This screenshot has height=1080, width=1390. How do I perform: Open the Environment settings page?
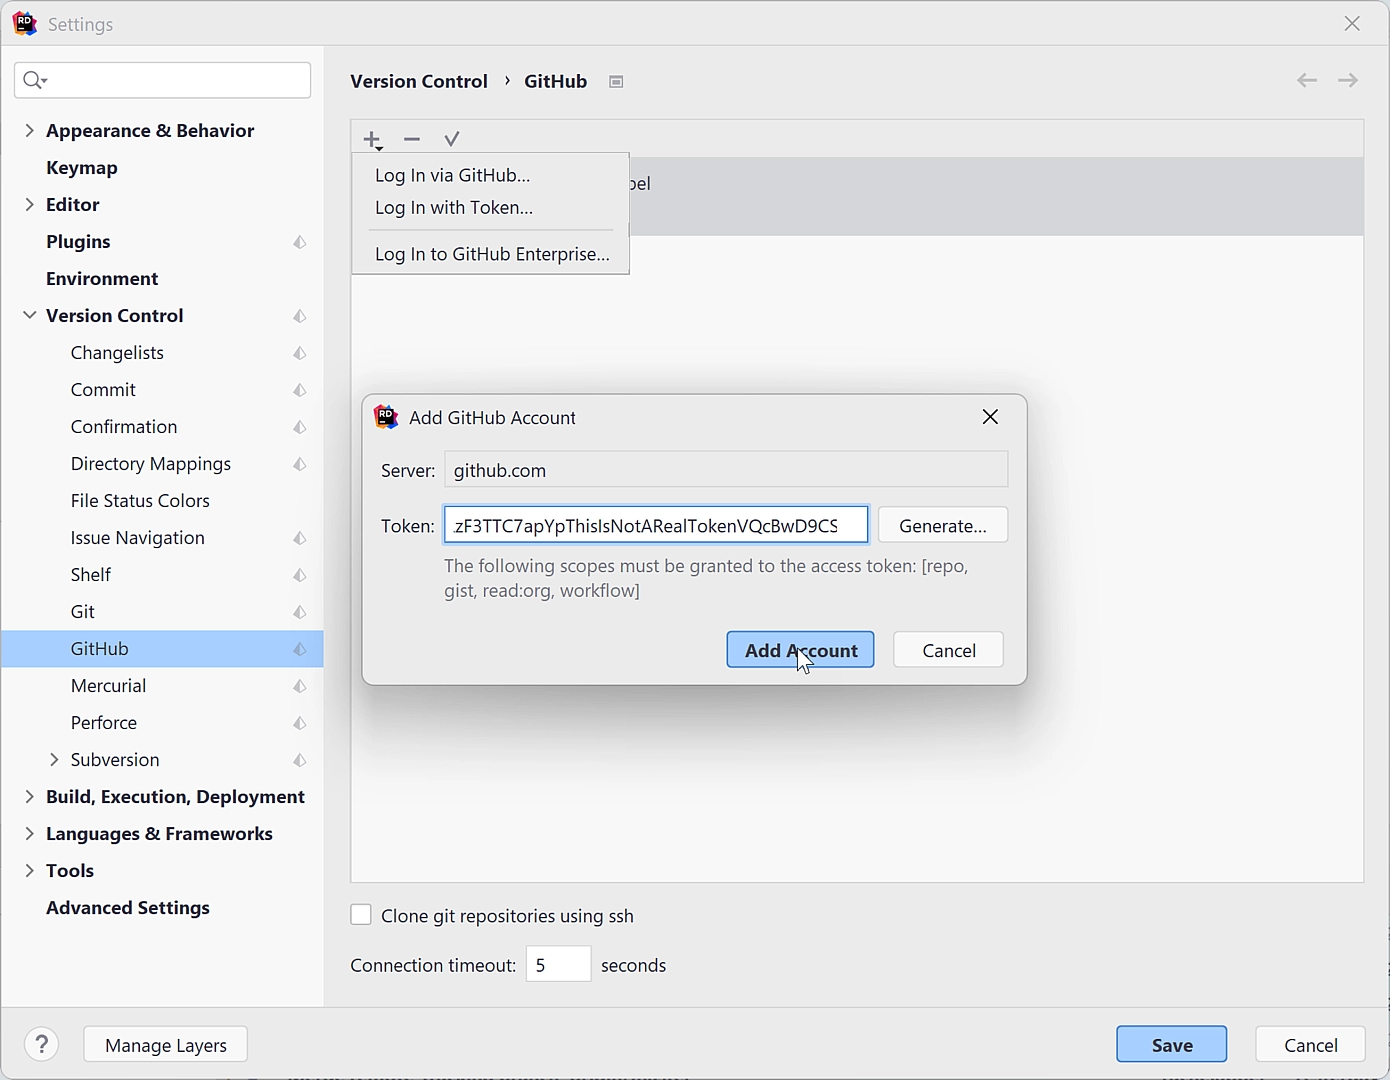[x=102, y=279]
